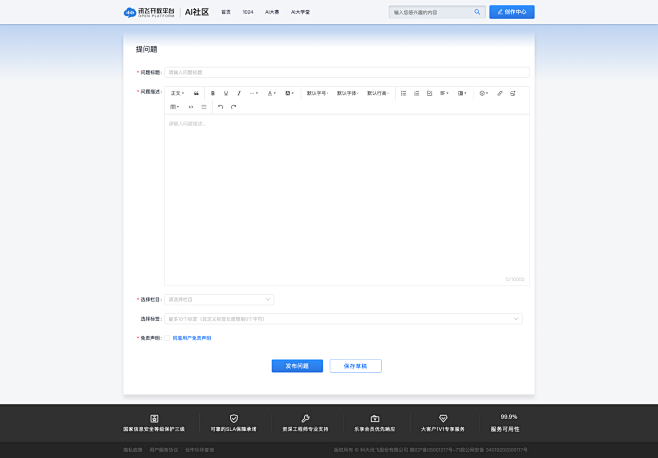Image resolution: width=658 pixels, height=458 pixels.
Task: Focus the 问题标题 title input field
Action: point(346,72)
